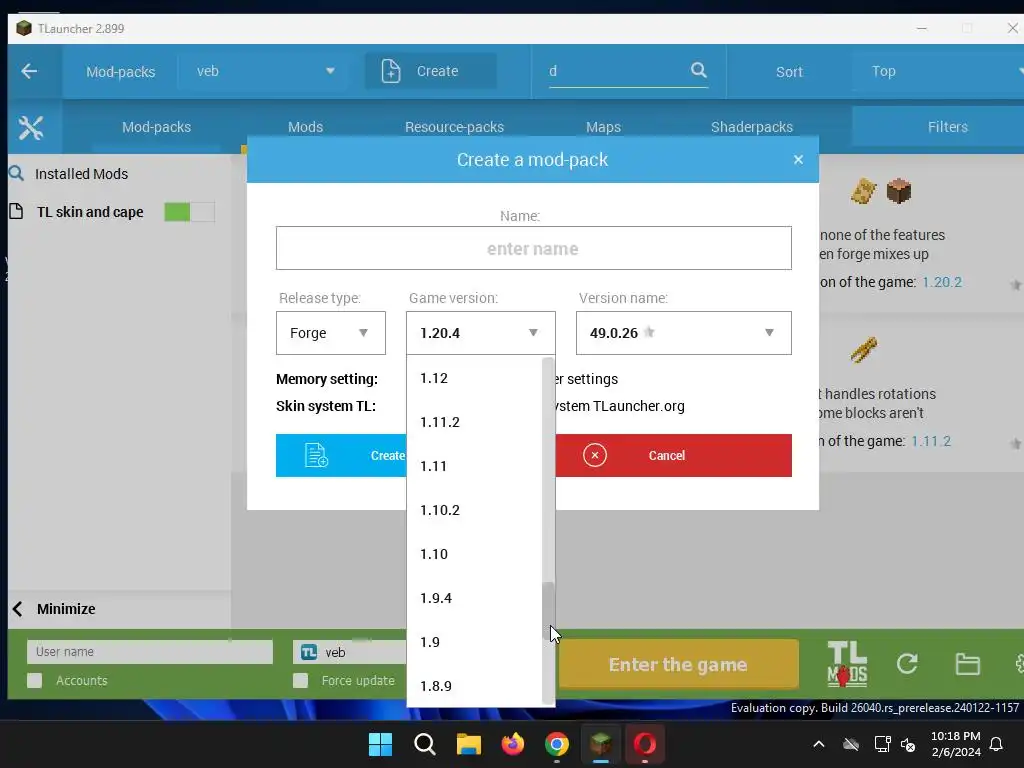
Task: Collapse the Game version 1.20.4 dropdown
Action: pos(481,333)
